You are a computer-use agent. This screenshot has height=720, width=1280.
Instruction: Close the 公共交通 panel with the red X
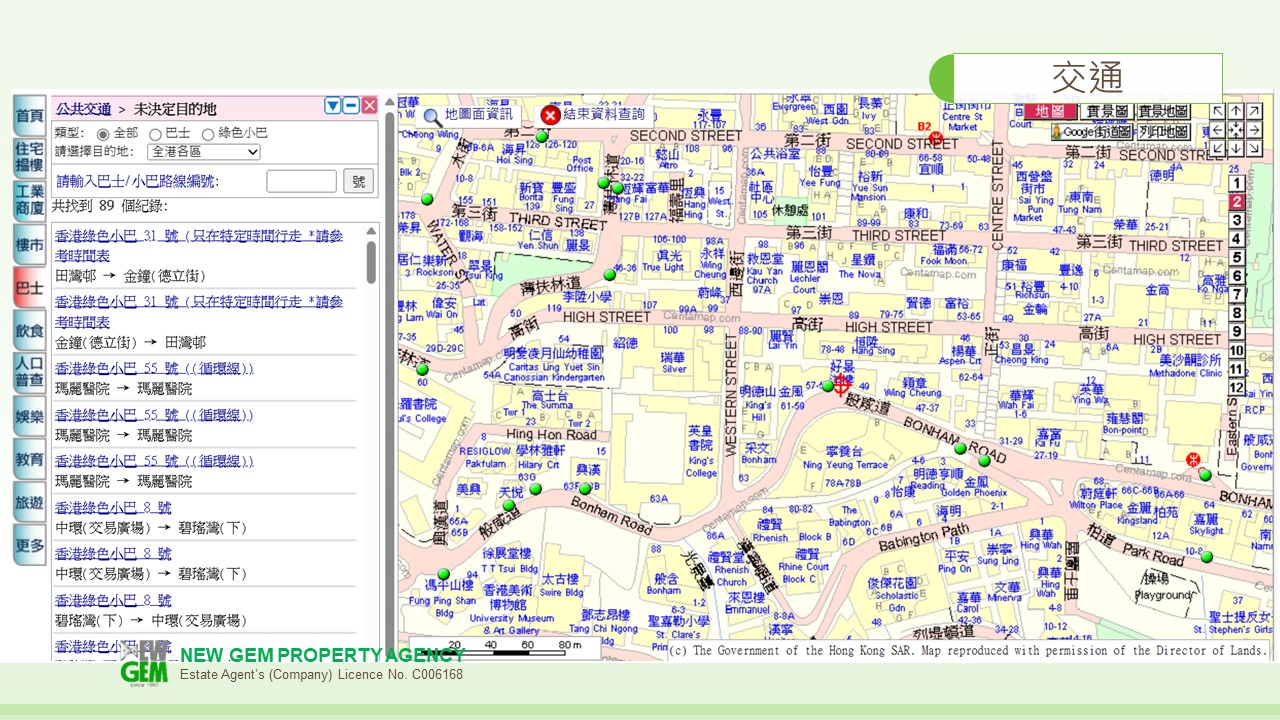tap(369, 106)
